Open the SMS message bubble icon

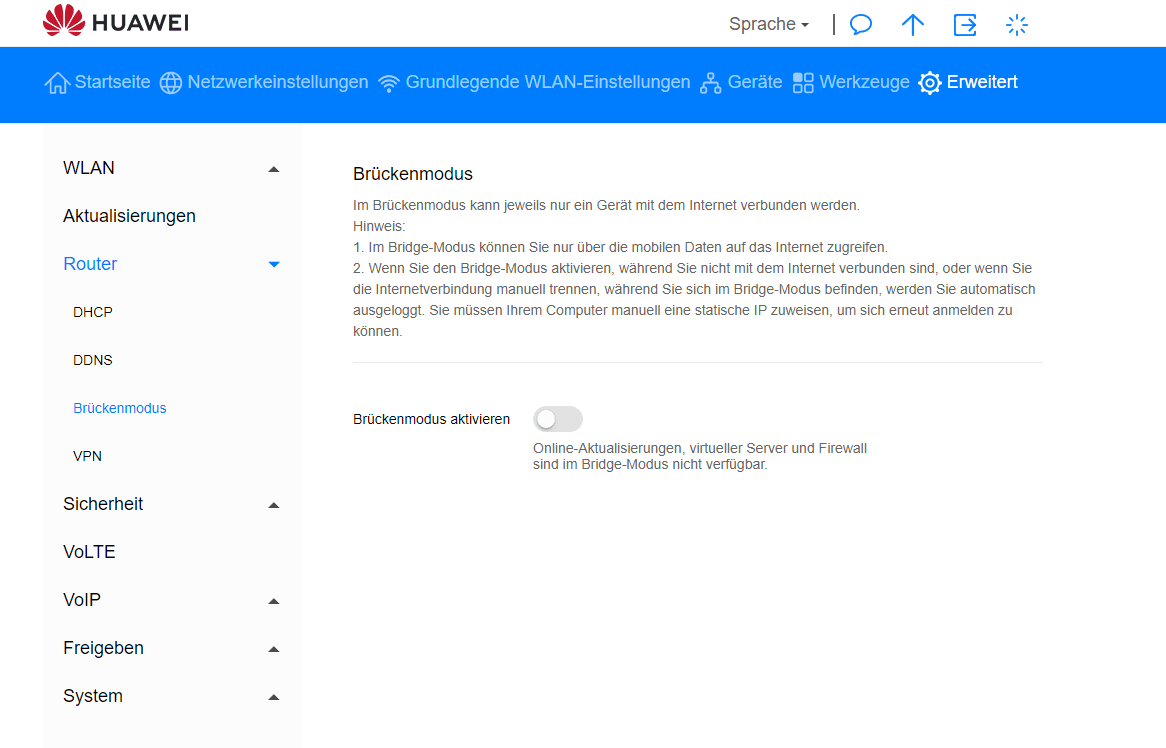(x=860, y=25)
